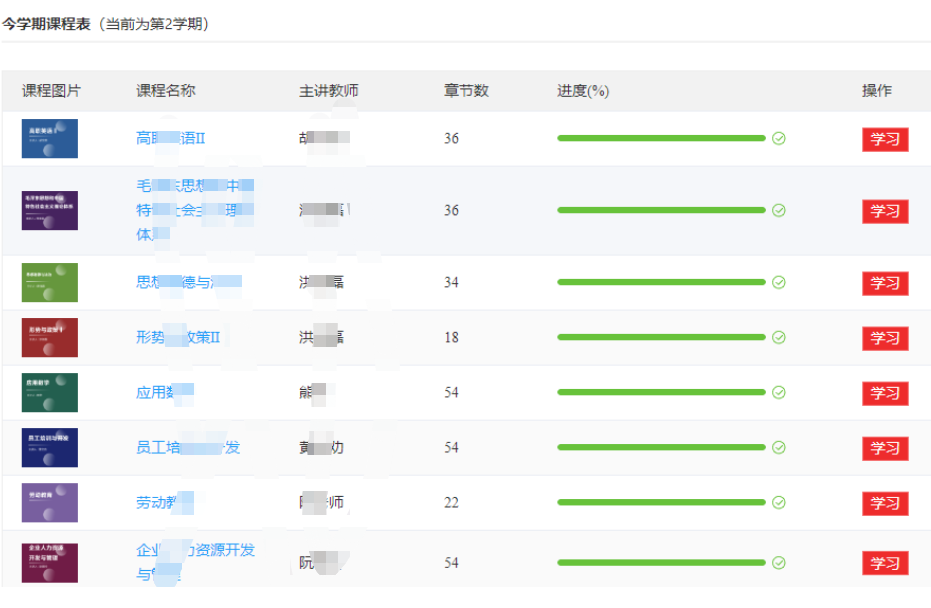Click the 主讲教师 column header
This screenshot has width=931, height=608.
[x=328, y=91]
